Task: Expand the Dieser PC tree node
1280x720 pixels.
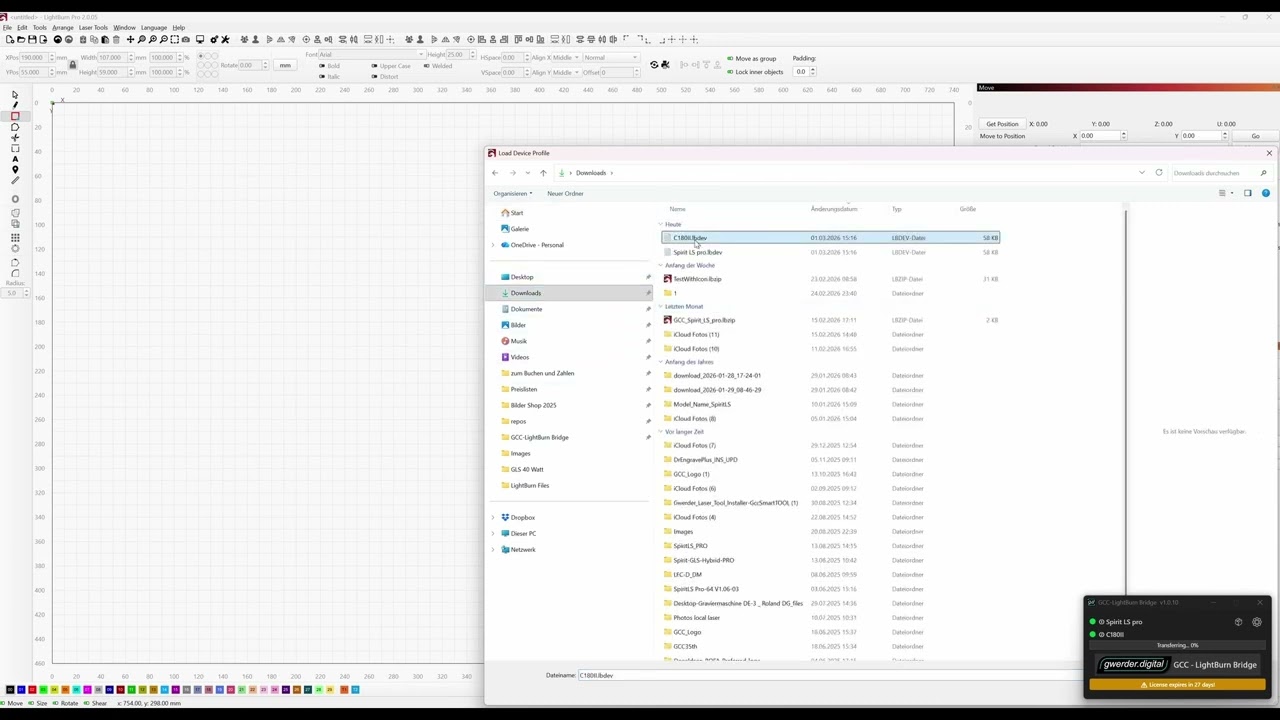Action: pos(492,534)
